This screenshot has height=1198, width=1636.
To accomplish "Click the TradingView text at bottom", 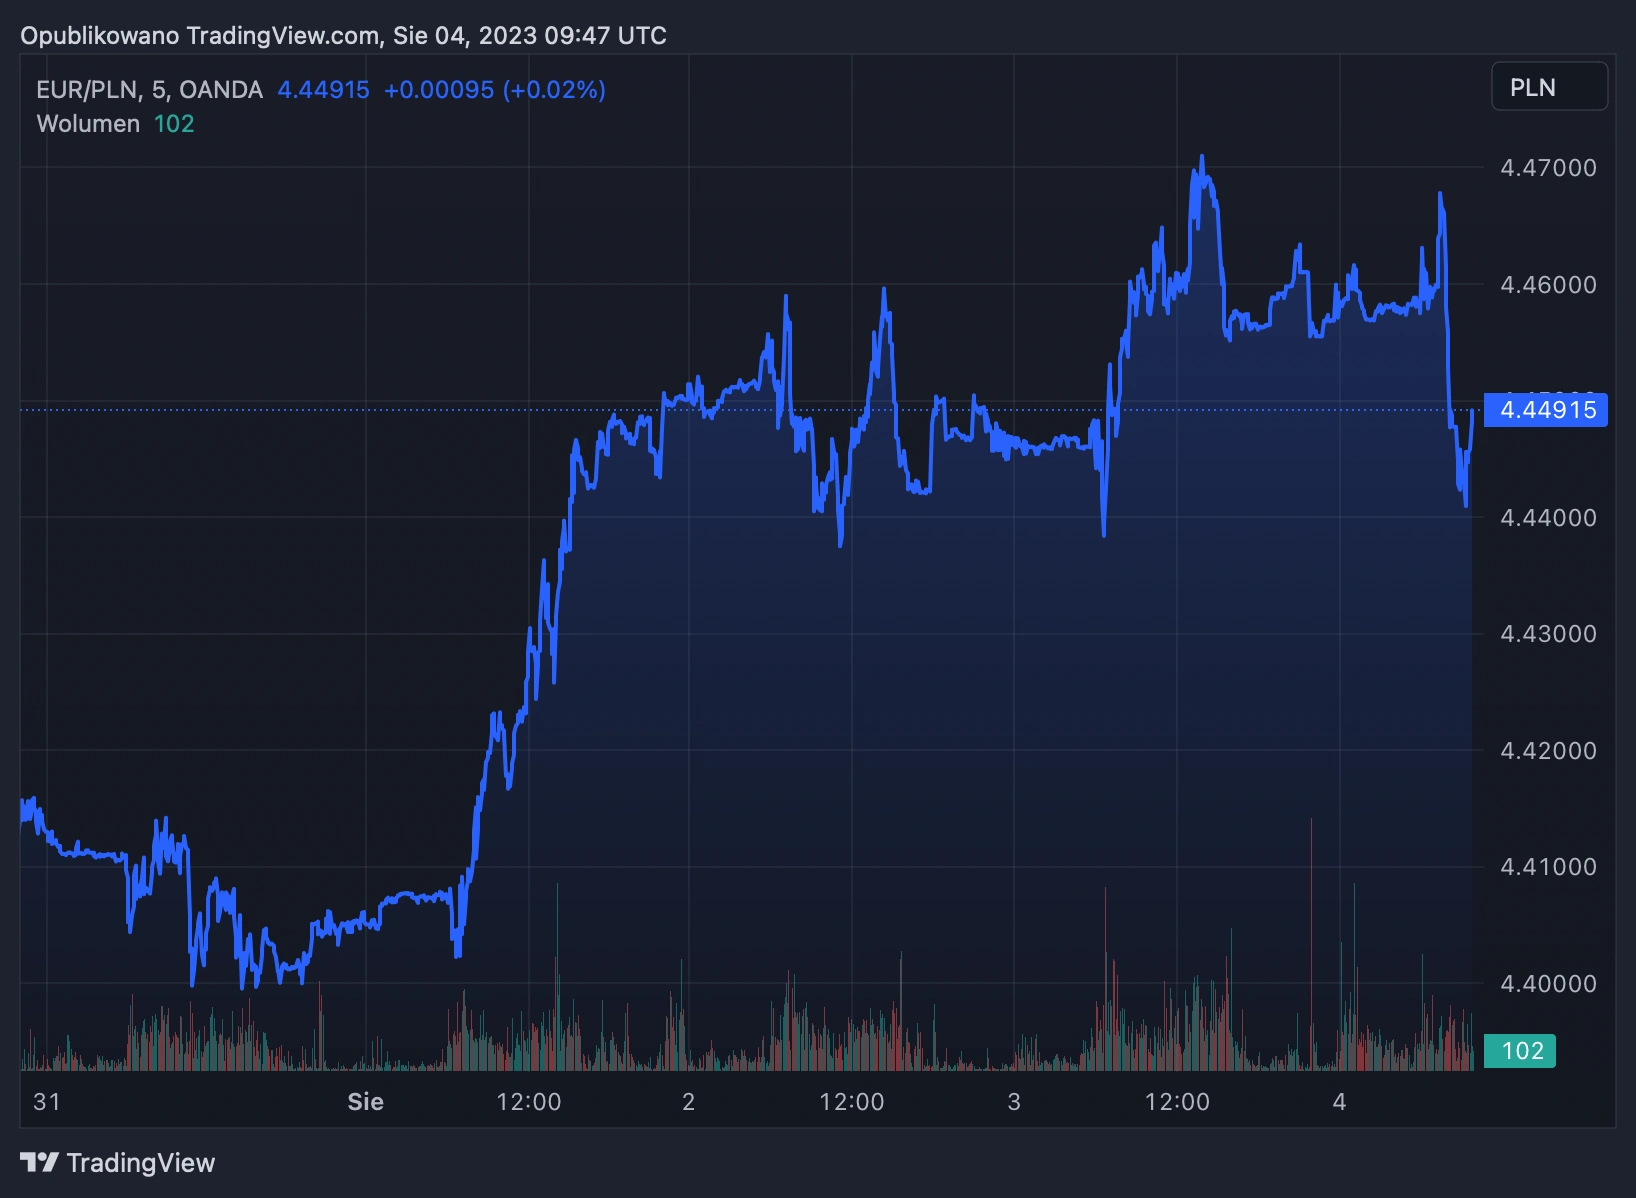I will coord(141,1163).
